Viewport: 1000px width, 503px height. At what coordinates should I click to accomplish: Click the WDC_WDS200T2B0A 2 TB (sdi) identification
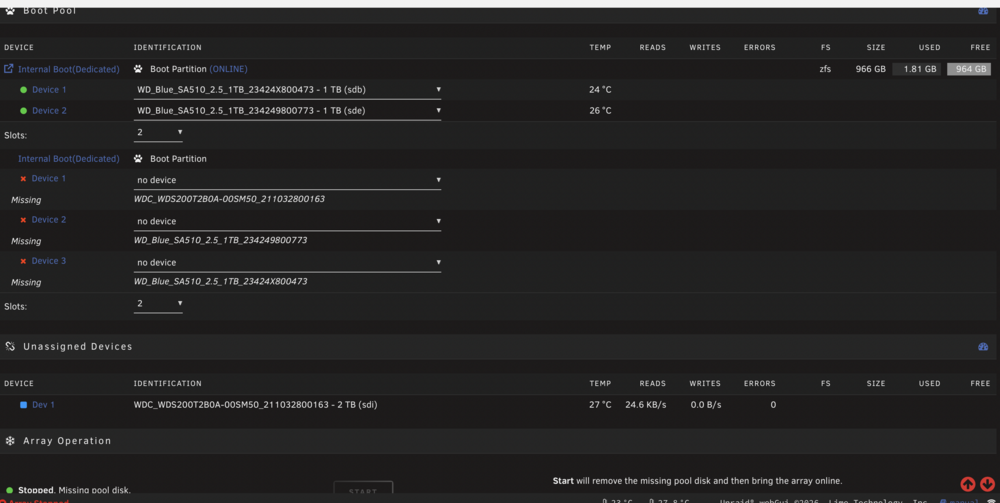point(255,405)
